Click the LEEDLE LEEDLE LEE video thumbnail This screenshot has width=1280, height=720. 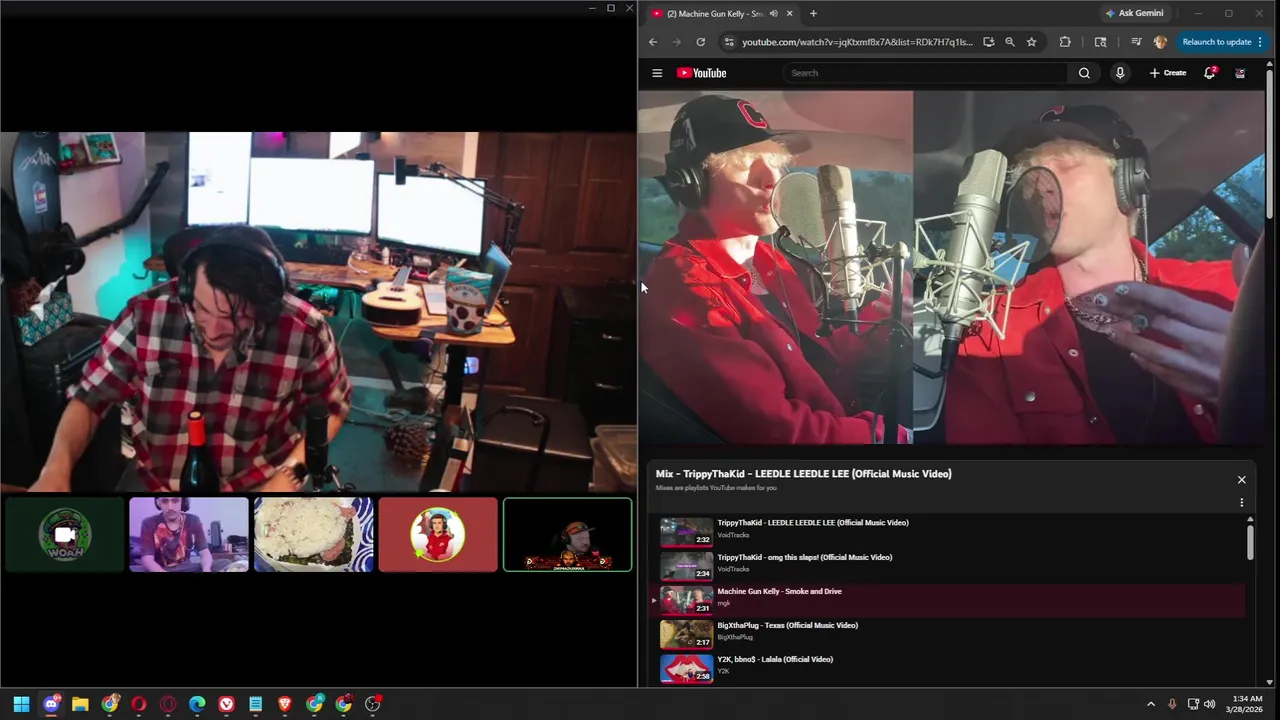pyautogui.click(x=686, y=533)
